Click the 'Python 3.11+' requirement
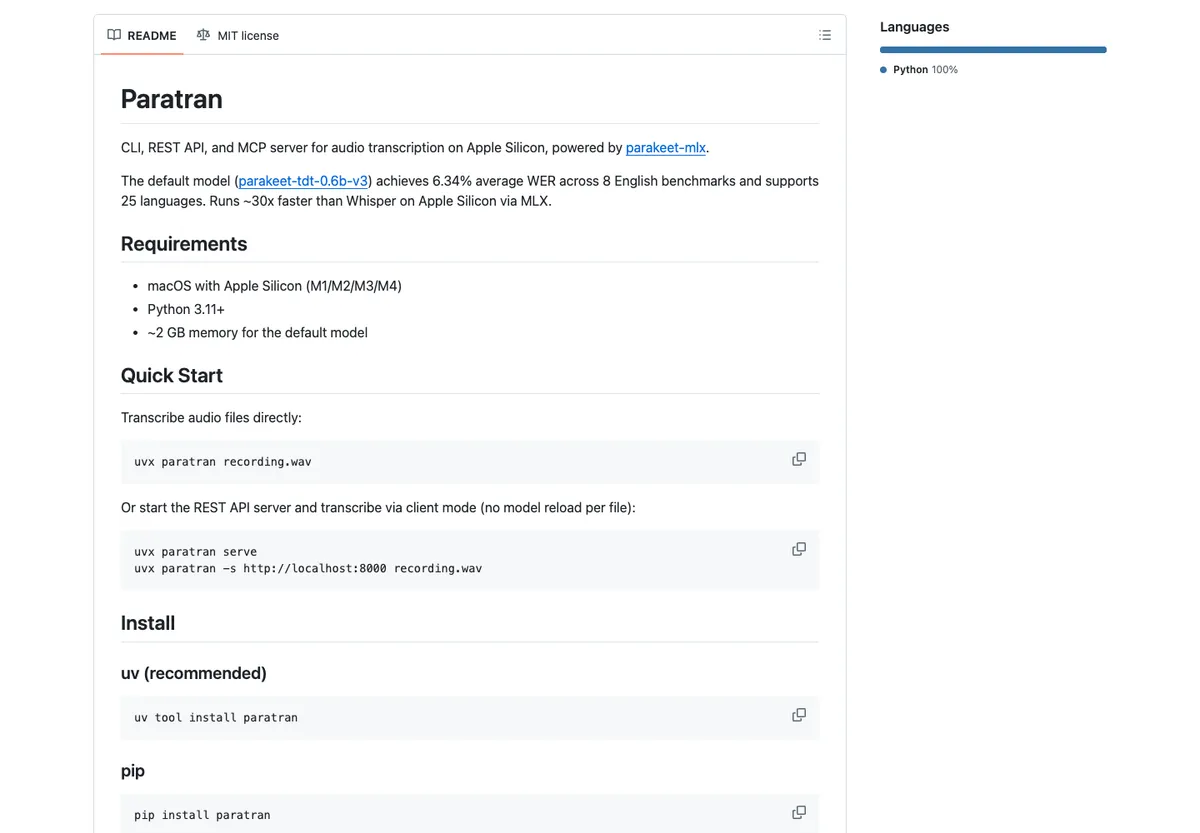This screenshot has width=1200, height=833. point(186,309)
